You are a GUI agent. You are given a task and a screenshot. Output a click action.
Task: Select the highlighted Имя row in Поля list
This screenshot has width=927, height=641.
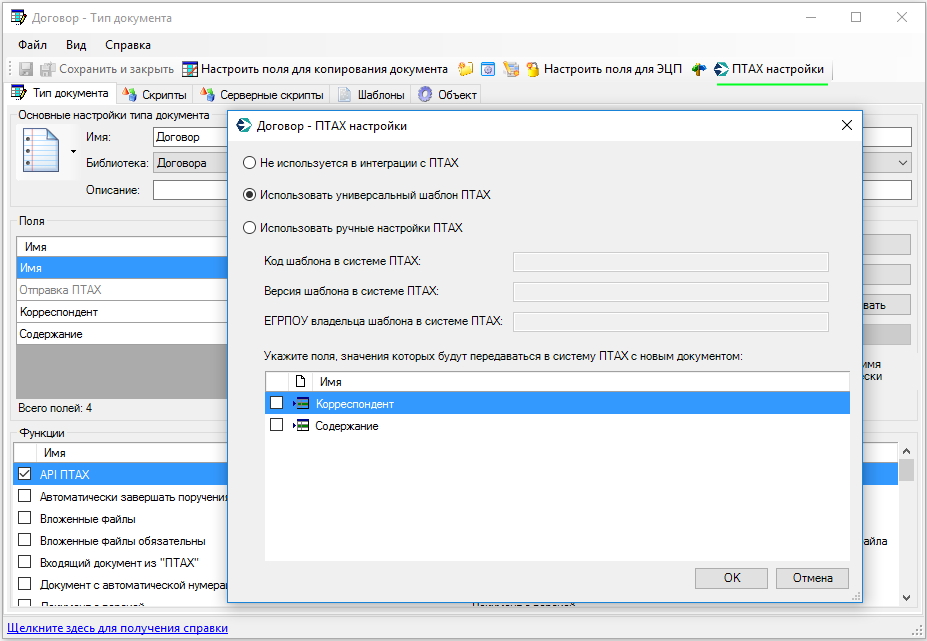(122, 268)
